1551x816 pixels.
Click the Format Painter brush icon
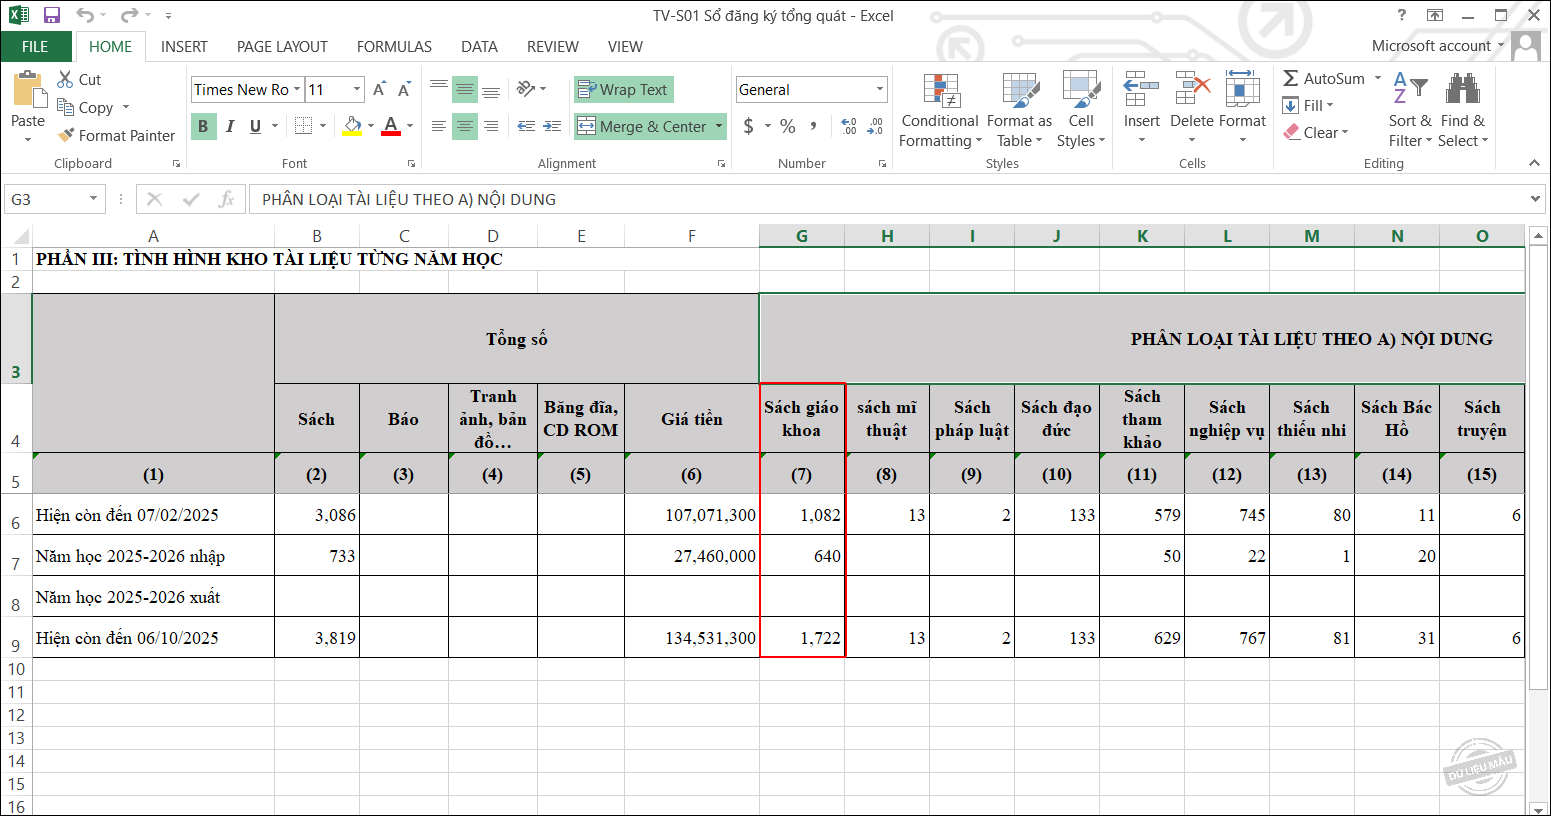pos(67,136)
